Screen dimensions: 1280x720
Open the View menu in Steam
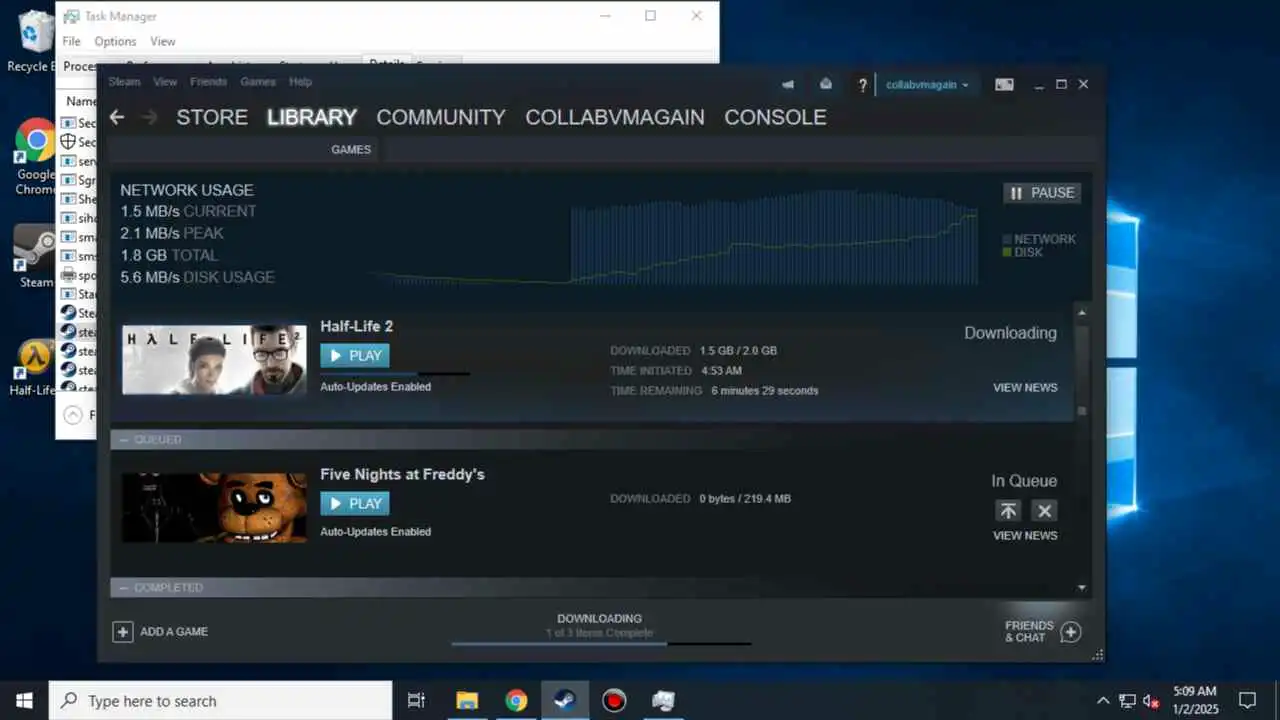click(165, 82)
